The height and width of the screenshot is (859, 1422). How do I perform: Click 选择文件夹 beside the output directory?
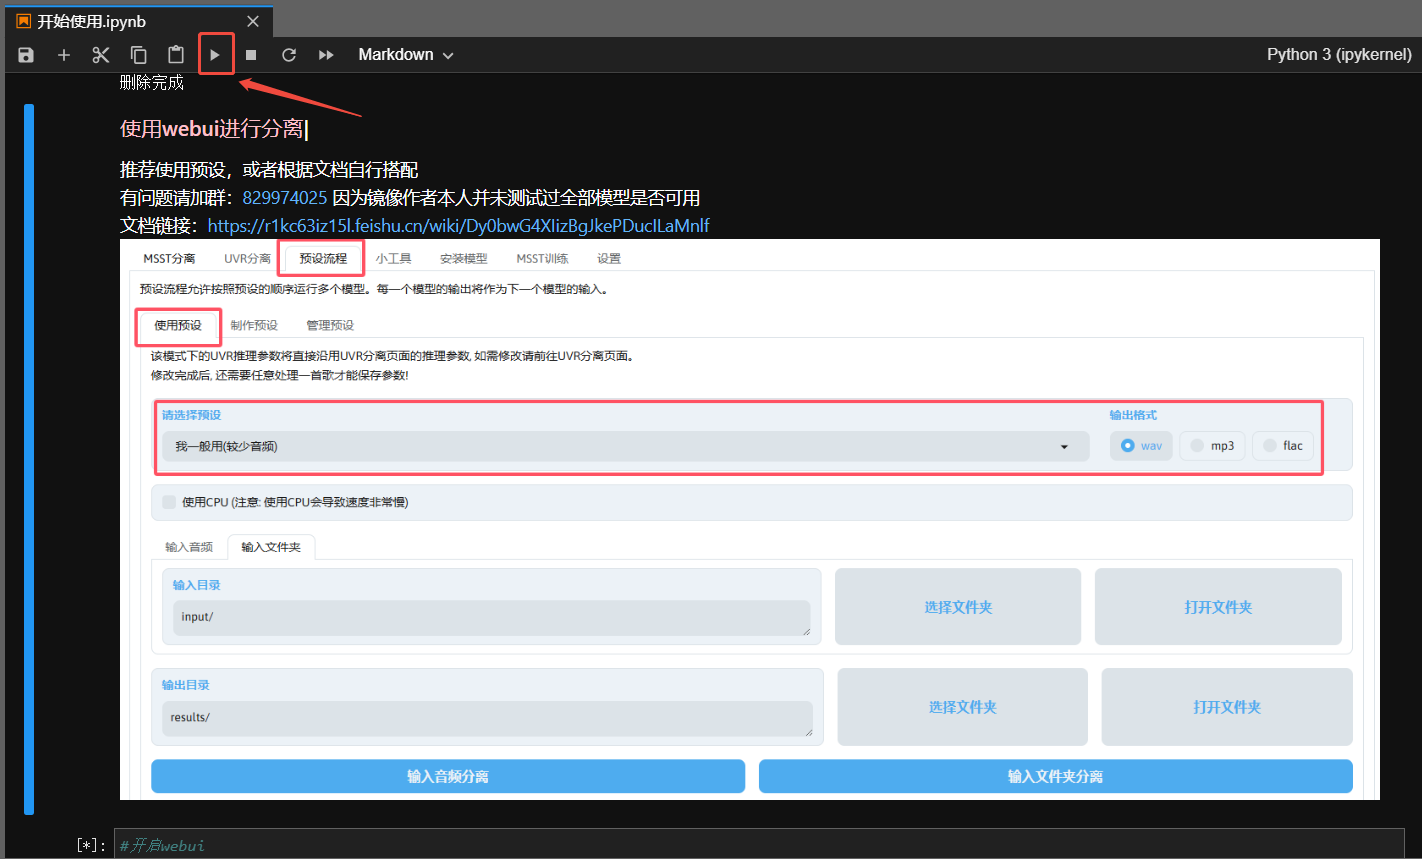coord(963,707)
